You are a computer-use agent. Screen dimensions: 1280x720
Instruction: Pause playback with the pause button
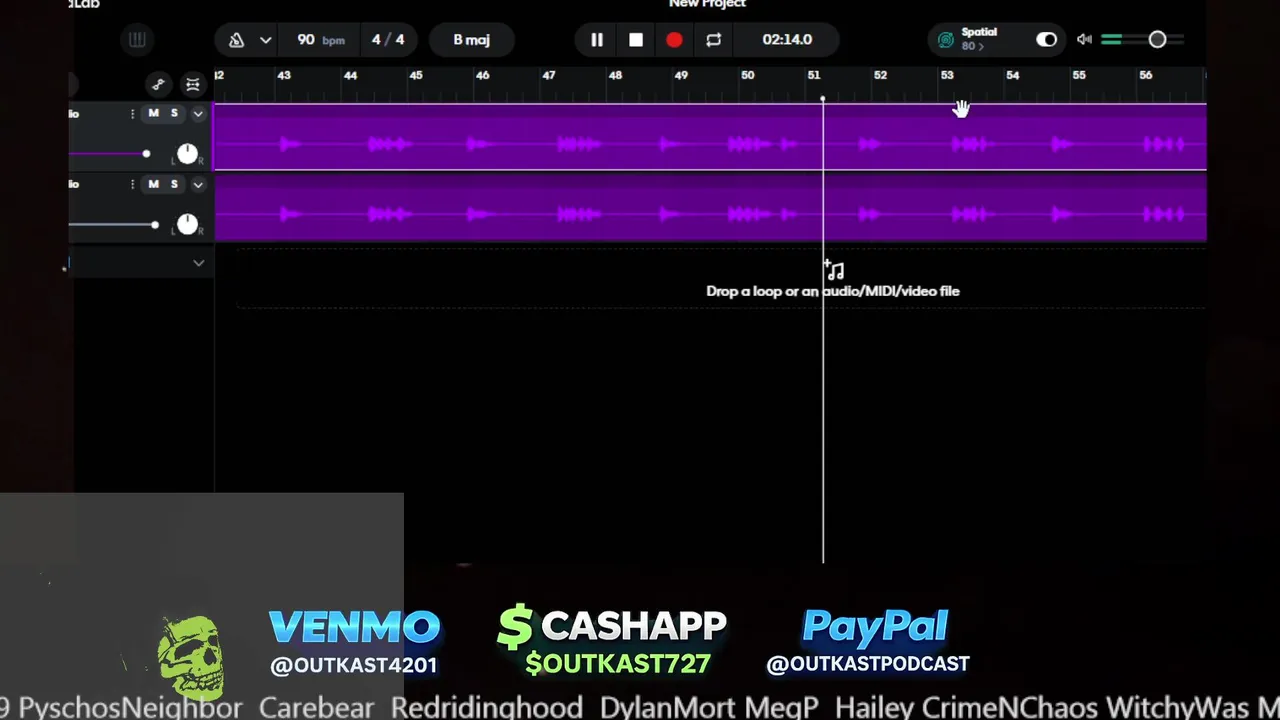tap(597, 40)
